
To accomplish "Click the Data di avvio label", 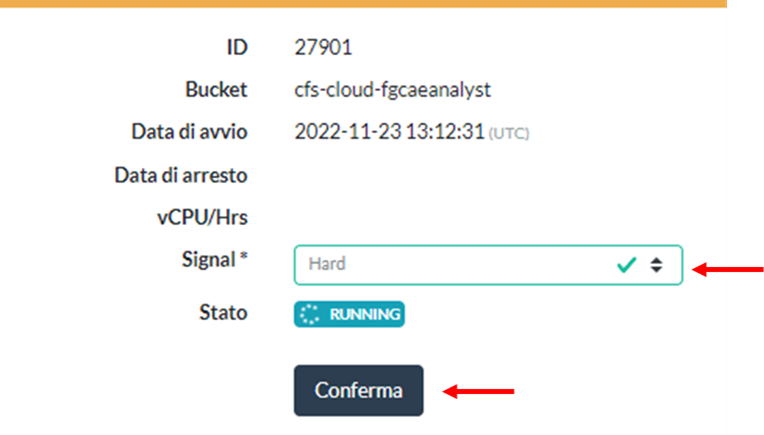I will 190,132.
